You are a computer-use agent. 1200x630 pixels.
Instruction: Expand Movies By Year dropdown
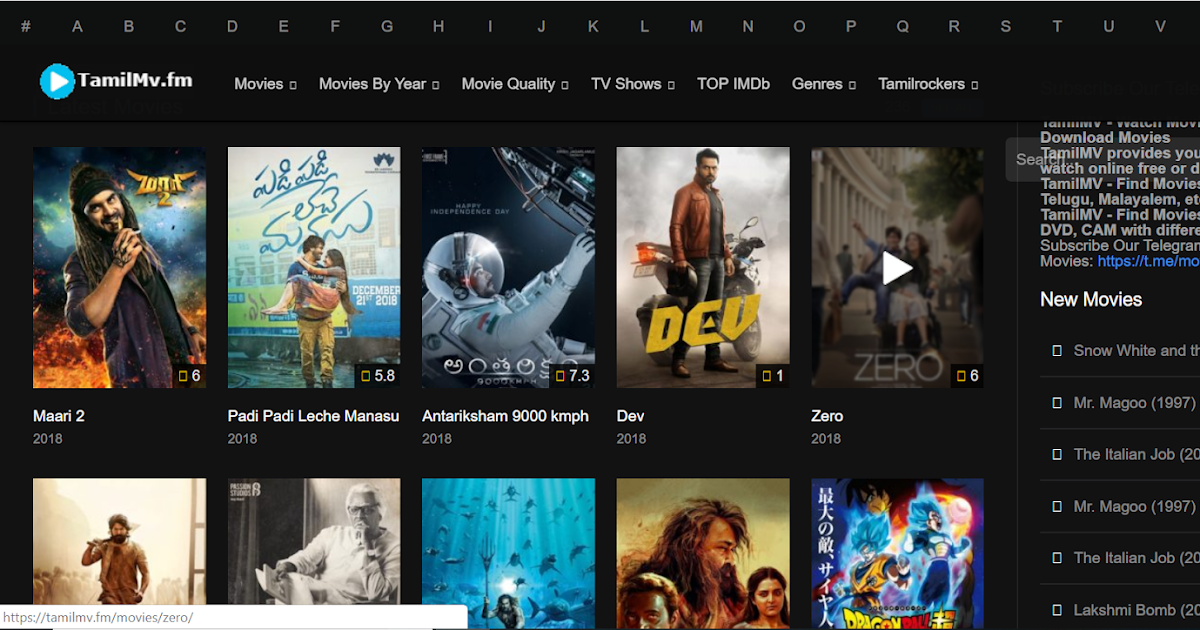coord(379,84)
